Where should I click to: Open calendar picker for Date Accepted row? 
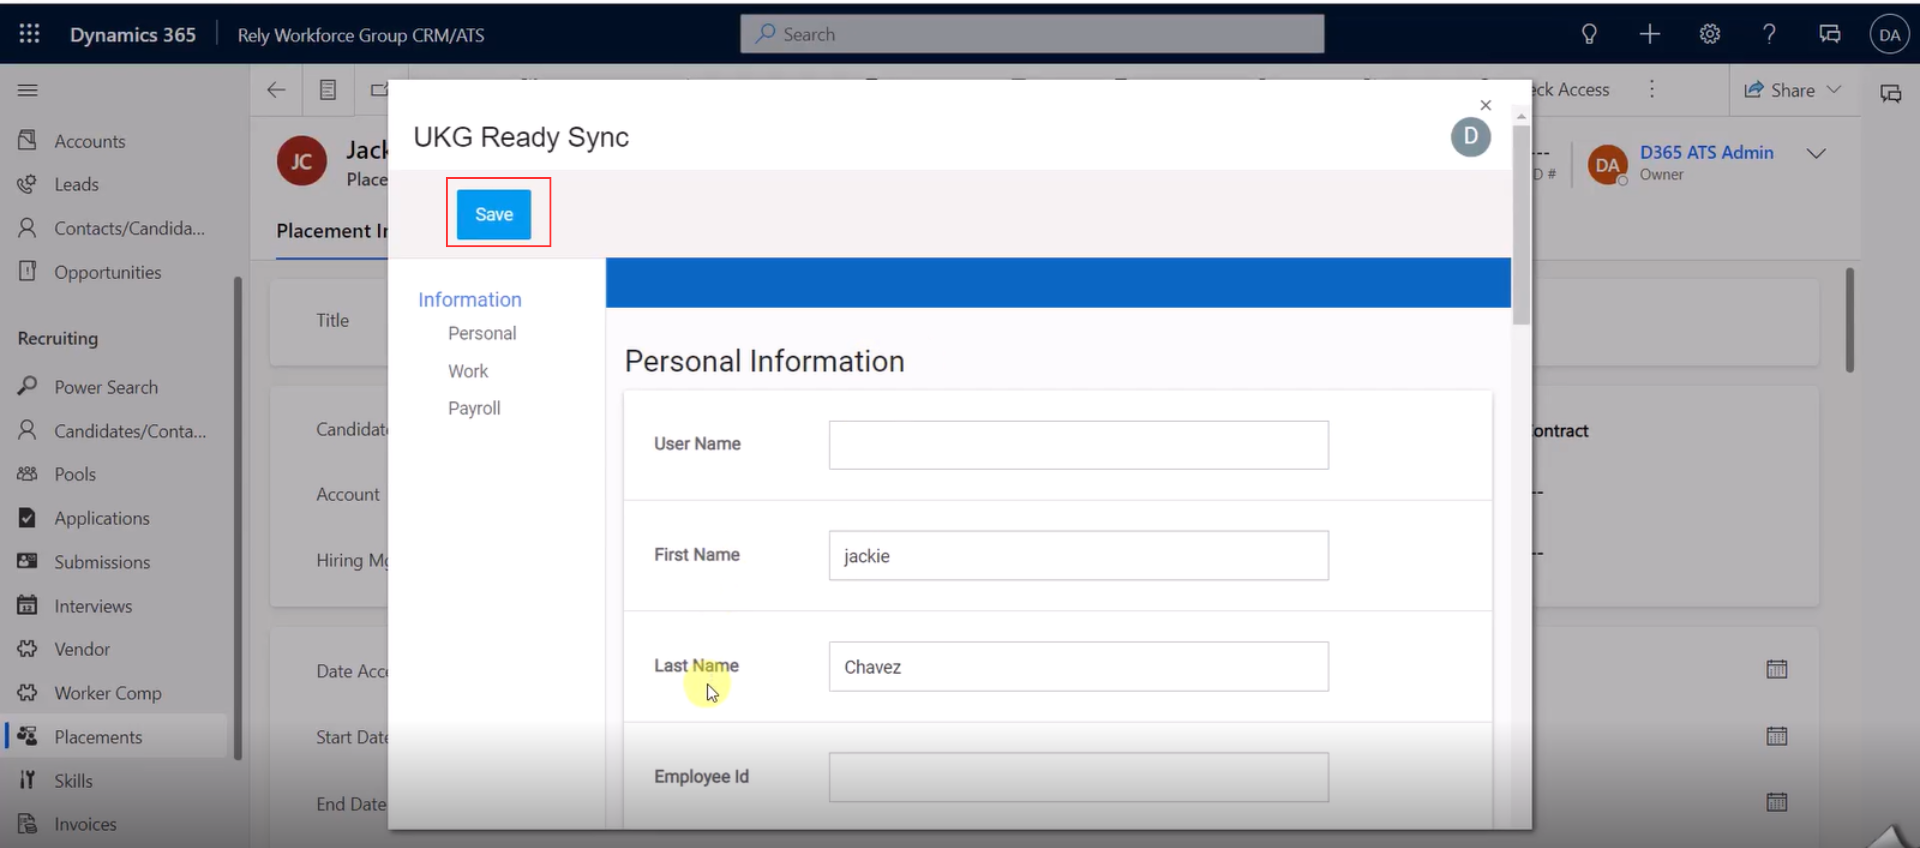[1777, 669]
